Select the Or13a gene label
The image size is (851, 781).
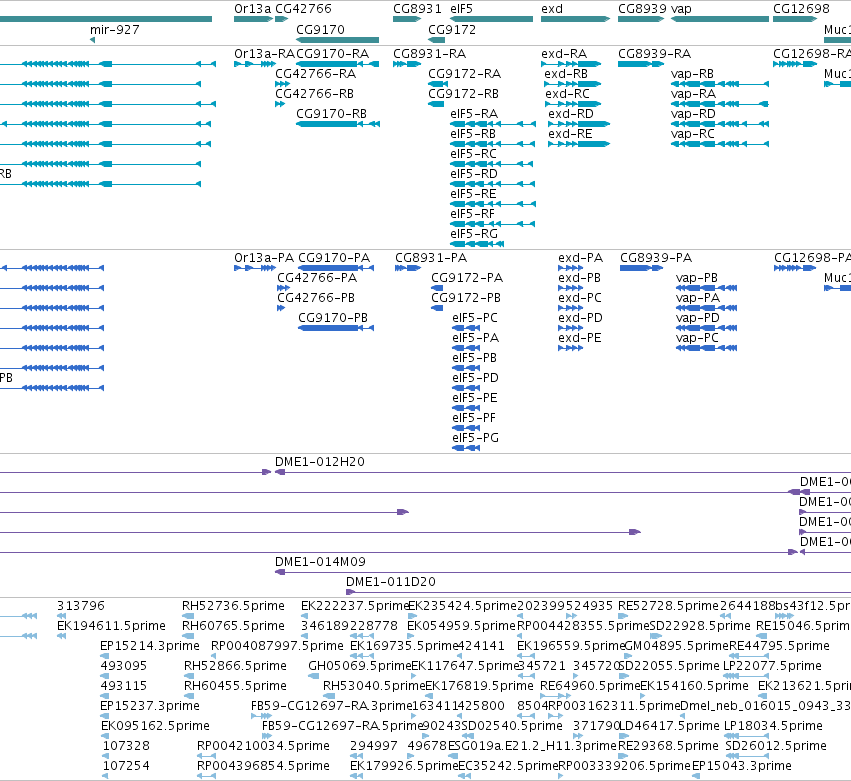click(252, 9)
